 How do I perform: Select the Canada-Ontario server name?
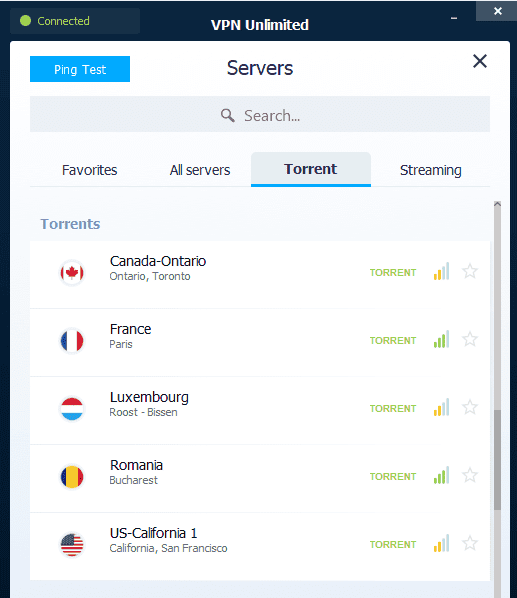[158, 261]
